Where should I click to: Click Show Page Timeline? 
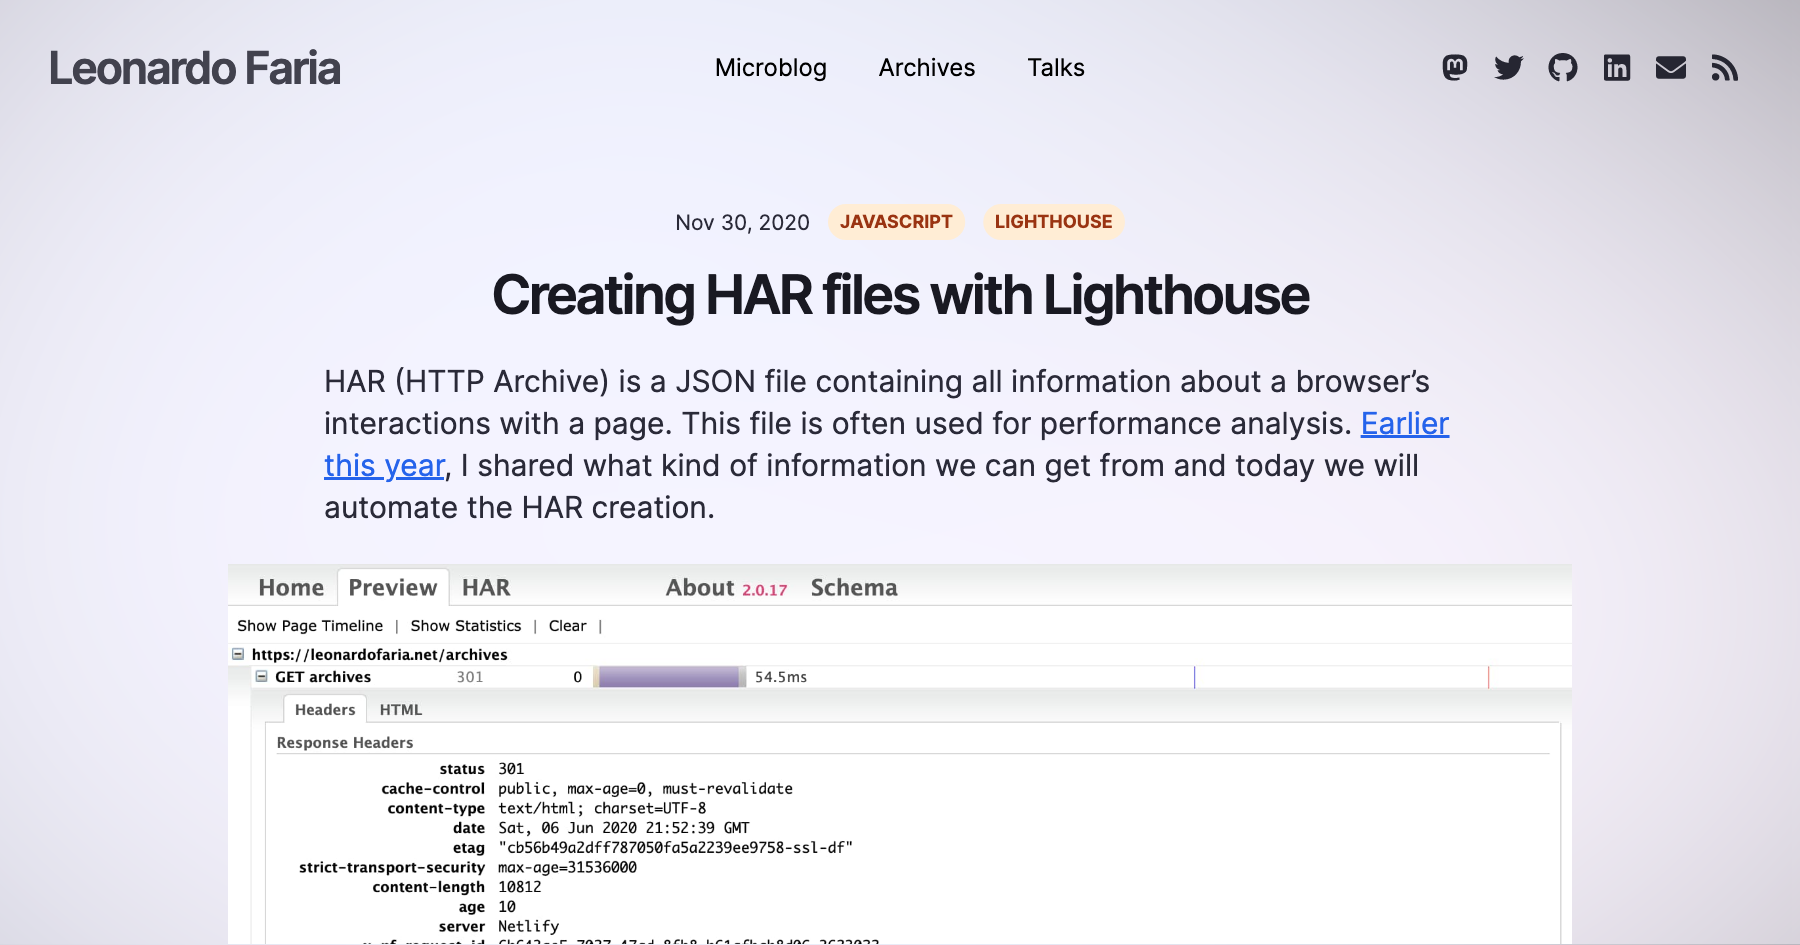[310, 625]
